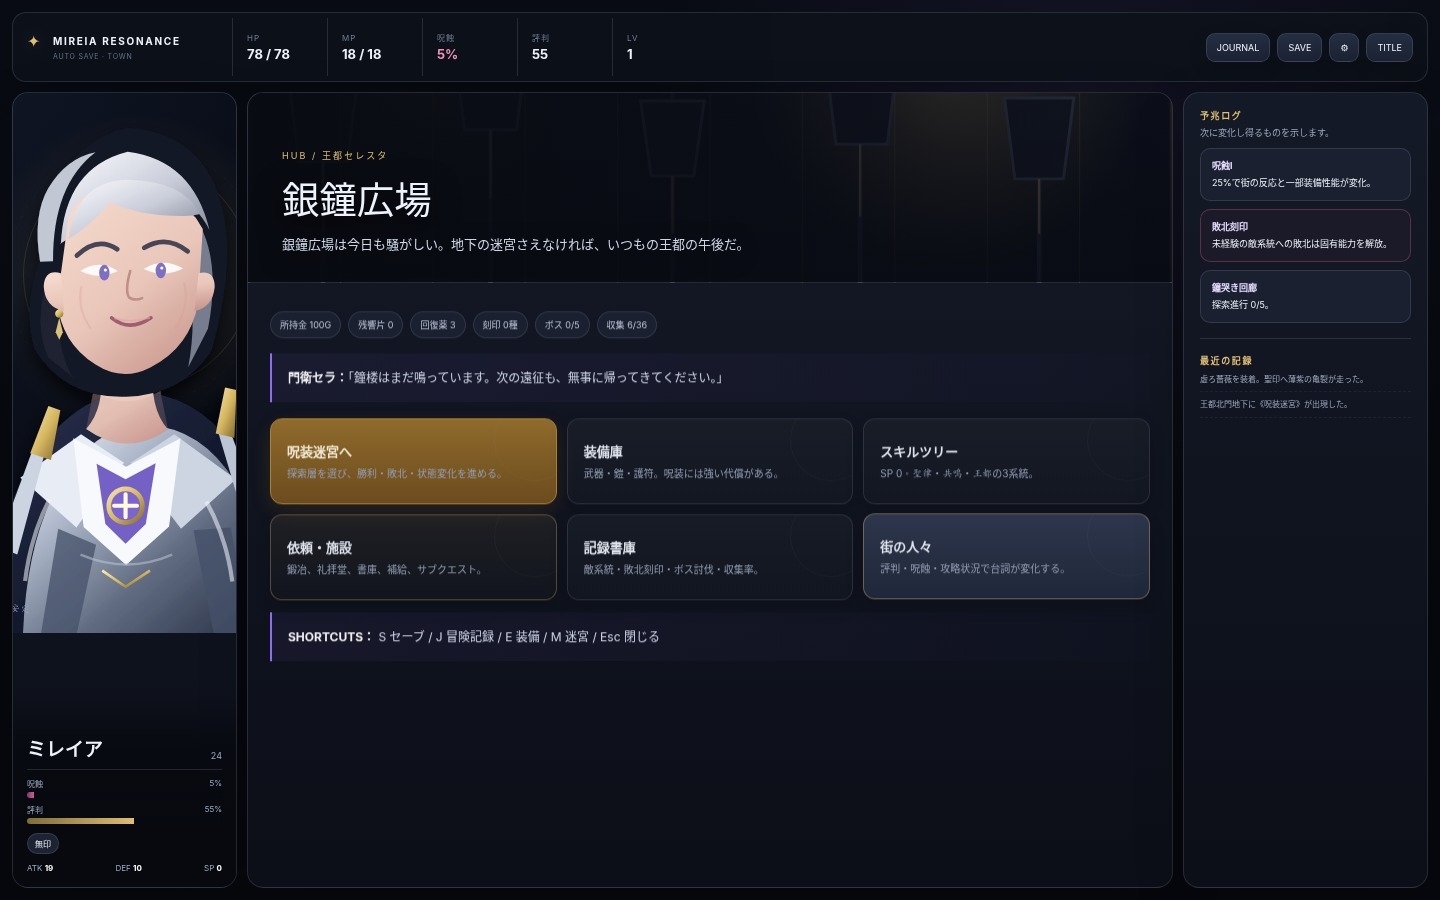Open the 呪触I omen log card
1440x900 pixels.
tap(1305, 174)
